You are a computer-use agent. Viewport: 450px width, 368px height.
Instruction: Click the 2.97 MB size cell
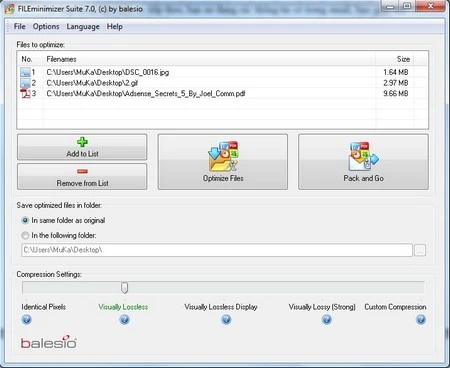click(x=396, y=83)
